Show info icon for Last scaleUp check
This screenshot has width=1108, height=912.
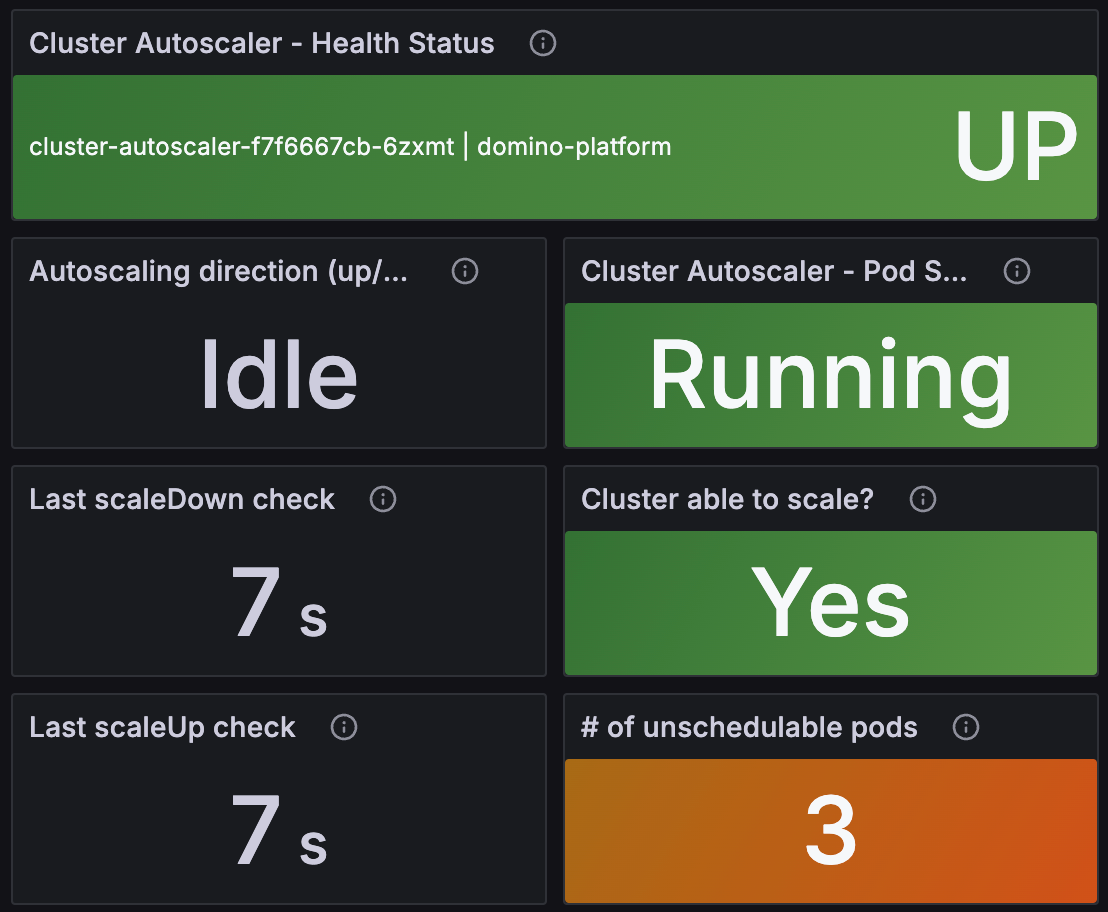(x=344, y=727)
